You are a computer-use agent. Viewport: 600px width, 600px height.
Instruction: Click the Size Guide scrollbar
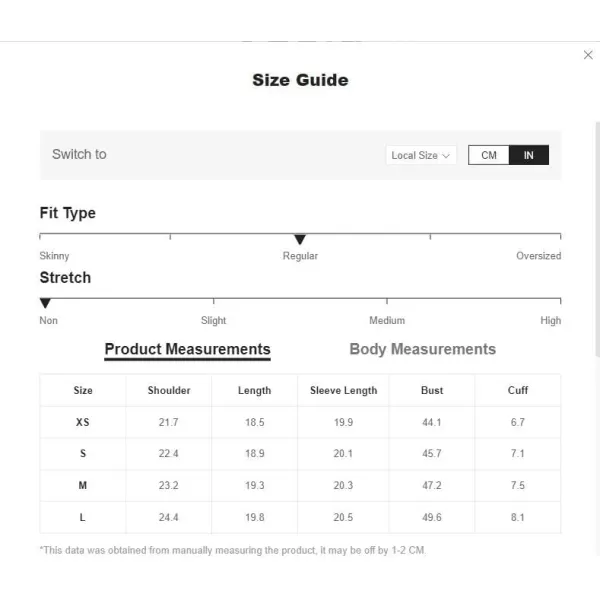[597, 239]
